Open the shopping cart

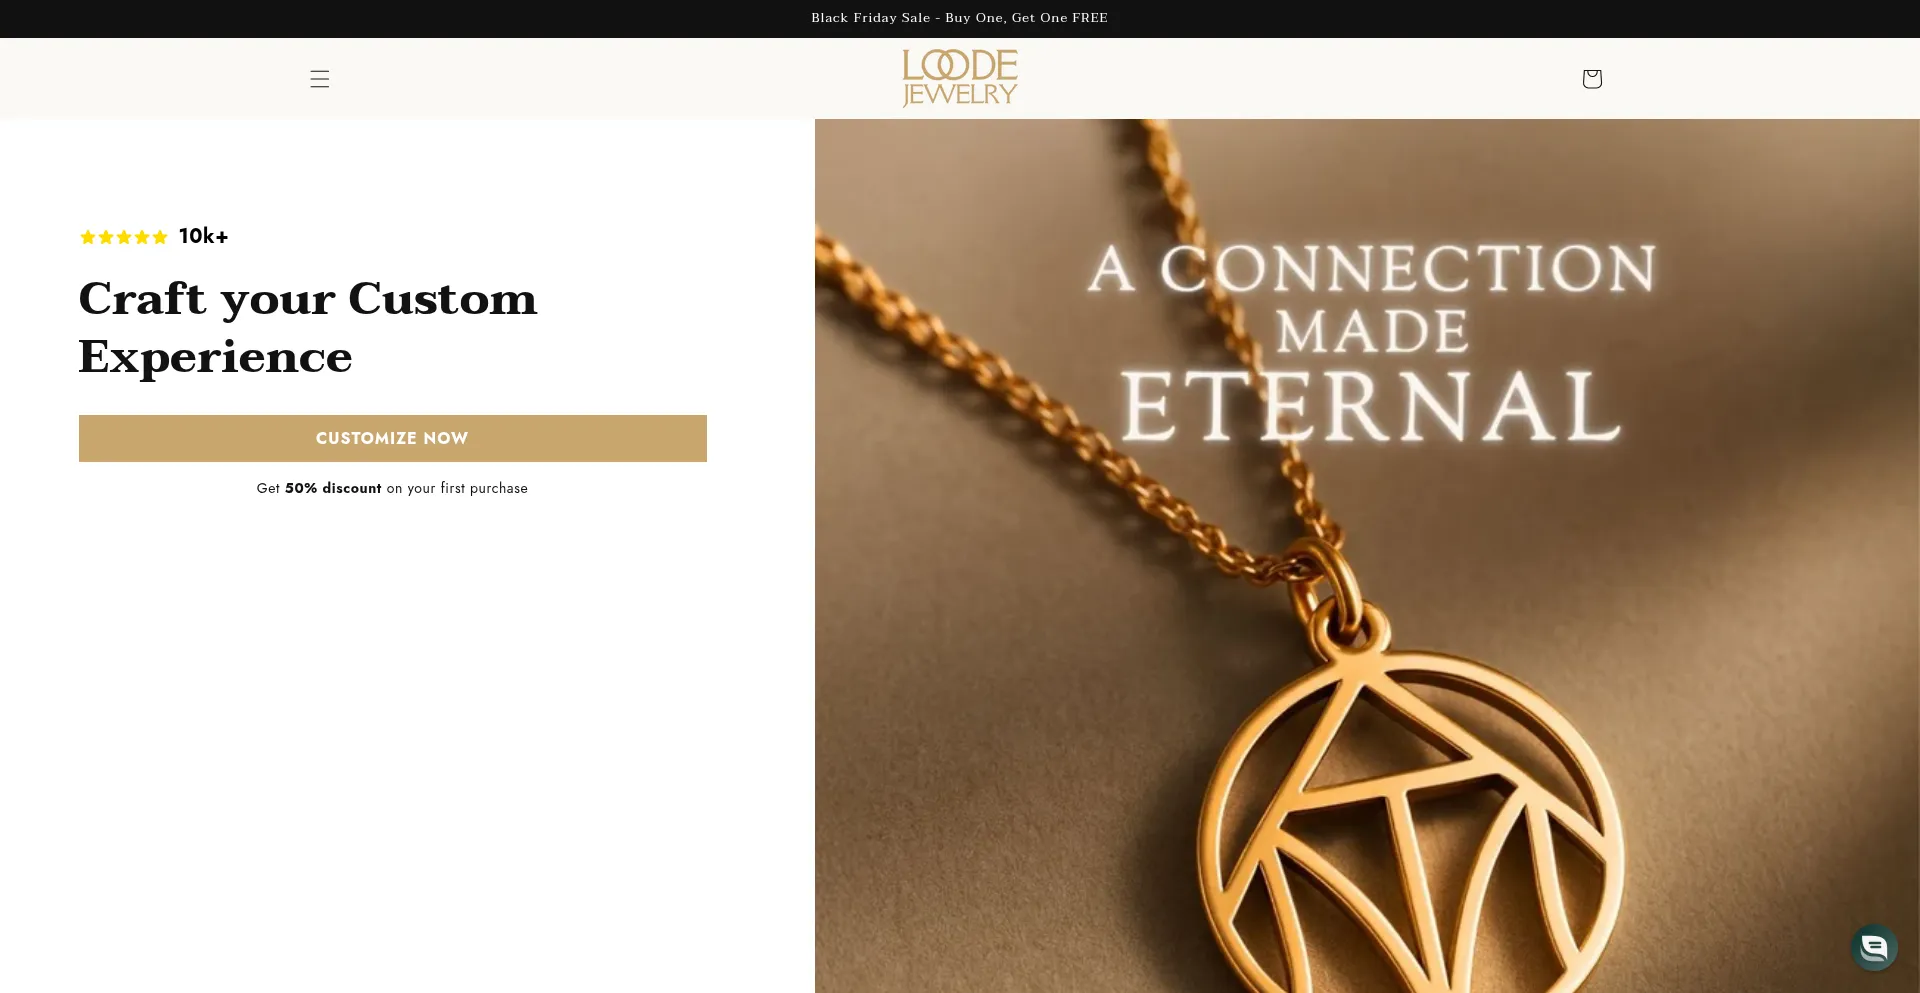point(1592,79)
